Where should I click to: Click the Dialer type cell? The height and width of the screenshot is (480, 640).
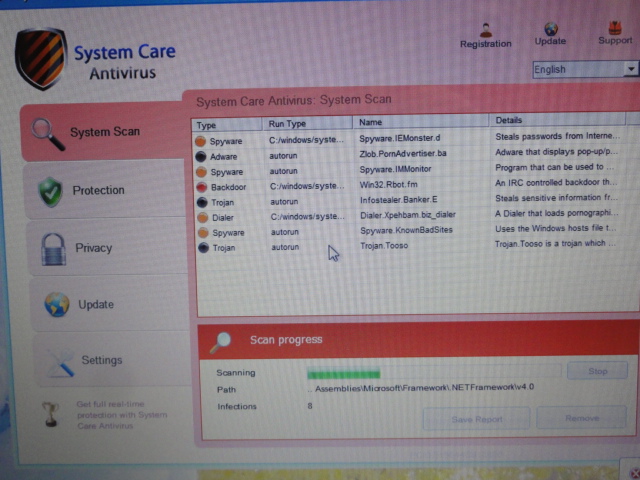(223, 218)
